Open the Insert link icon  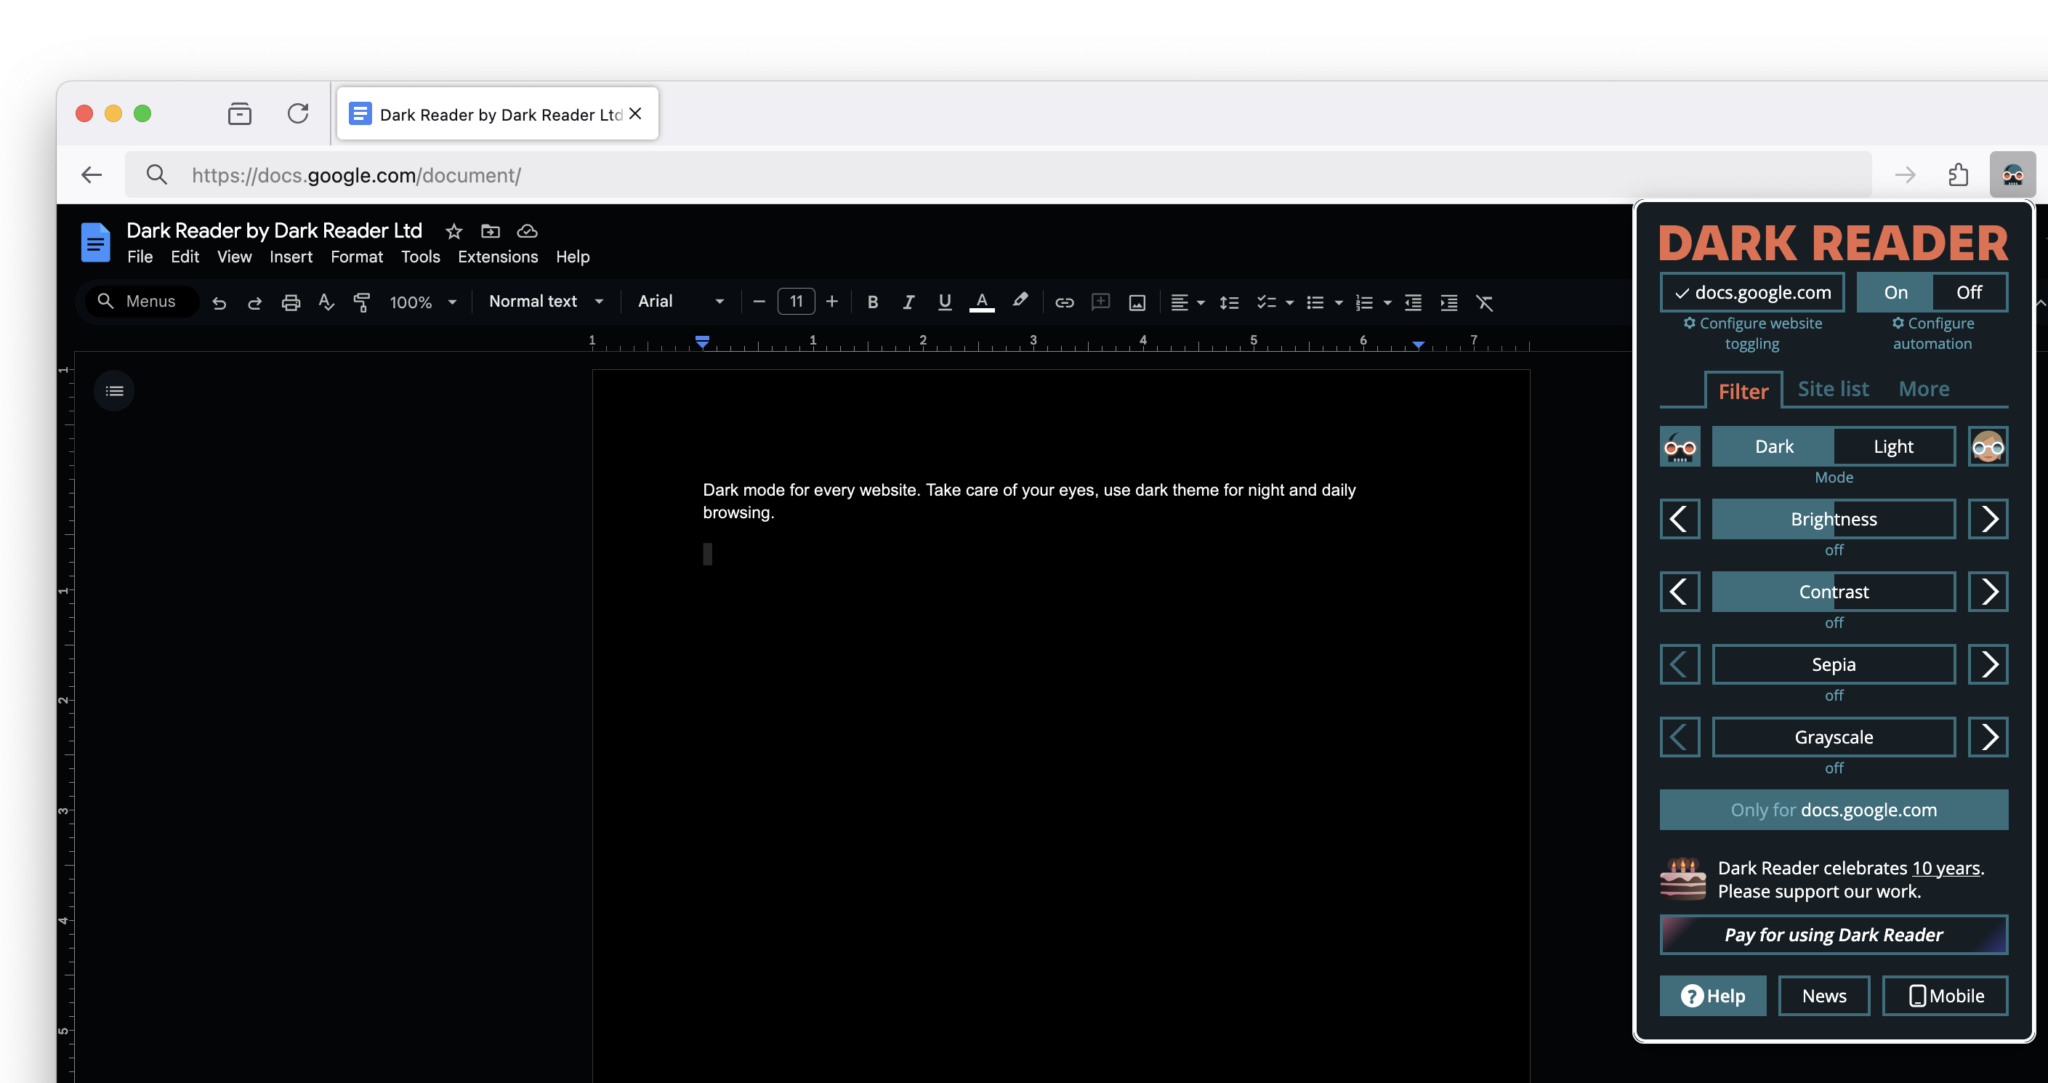[1063, 301]
